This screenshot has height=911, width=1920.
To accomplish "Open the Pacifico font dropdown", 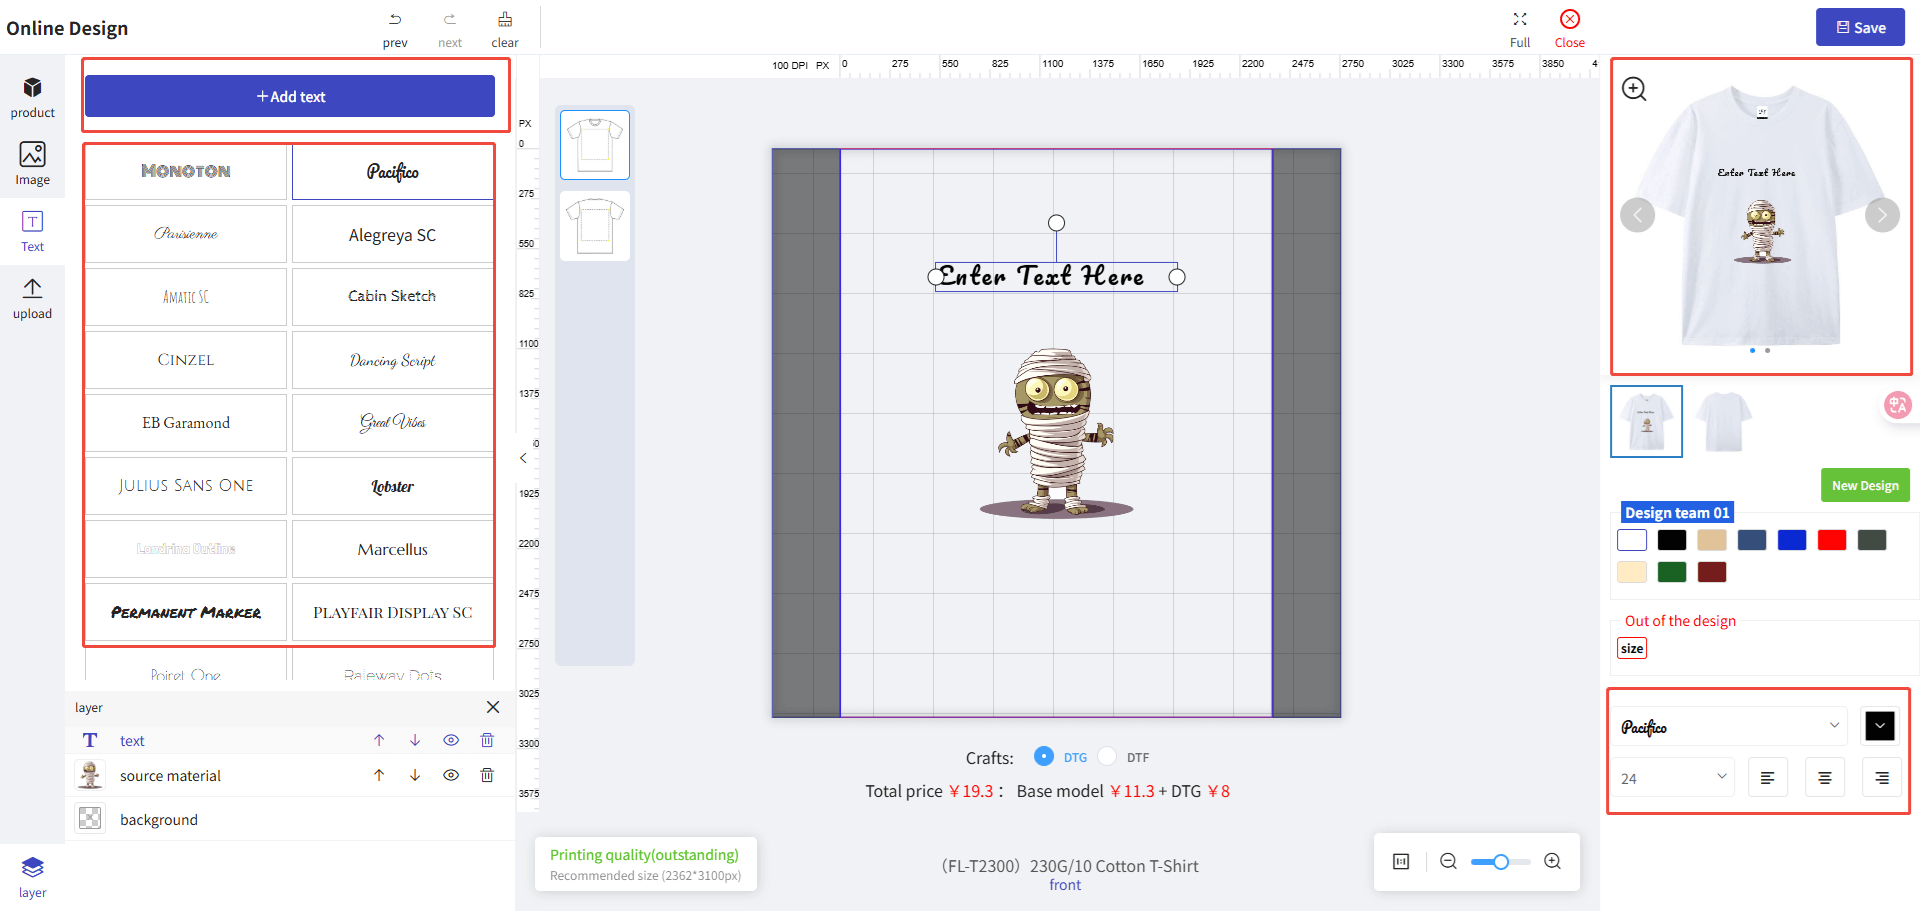I will point(1729,726).
